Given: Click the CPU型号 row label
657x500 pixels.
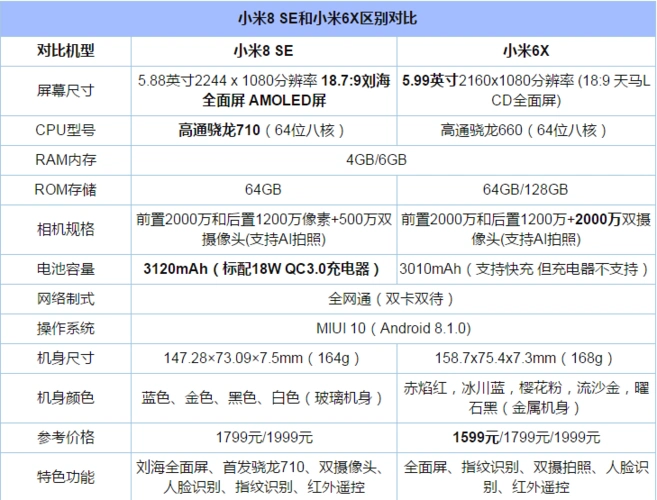Looking at the screenshot, I should (66, 130).
